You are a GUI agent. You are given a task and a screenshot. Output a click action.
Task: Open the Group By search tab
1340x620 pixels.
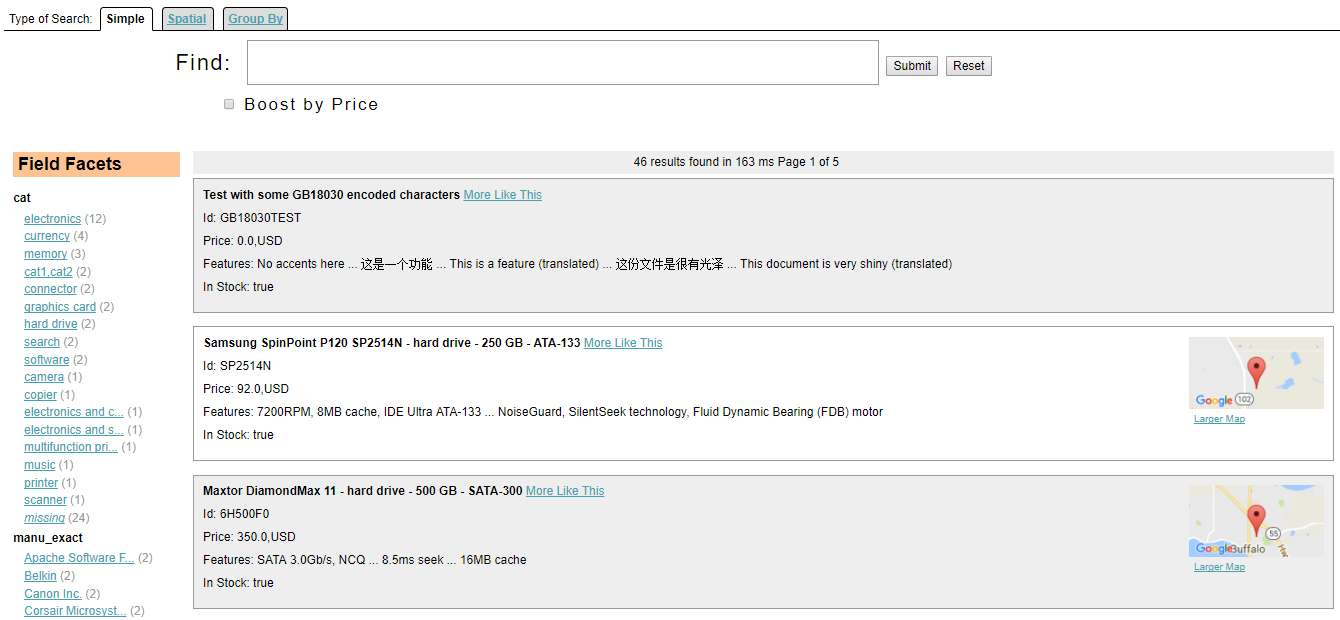(x=256, y=19)
